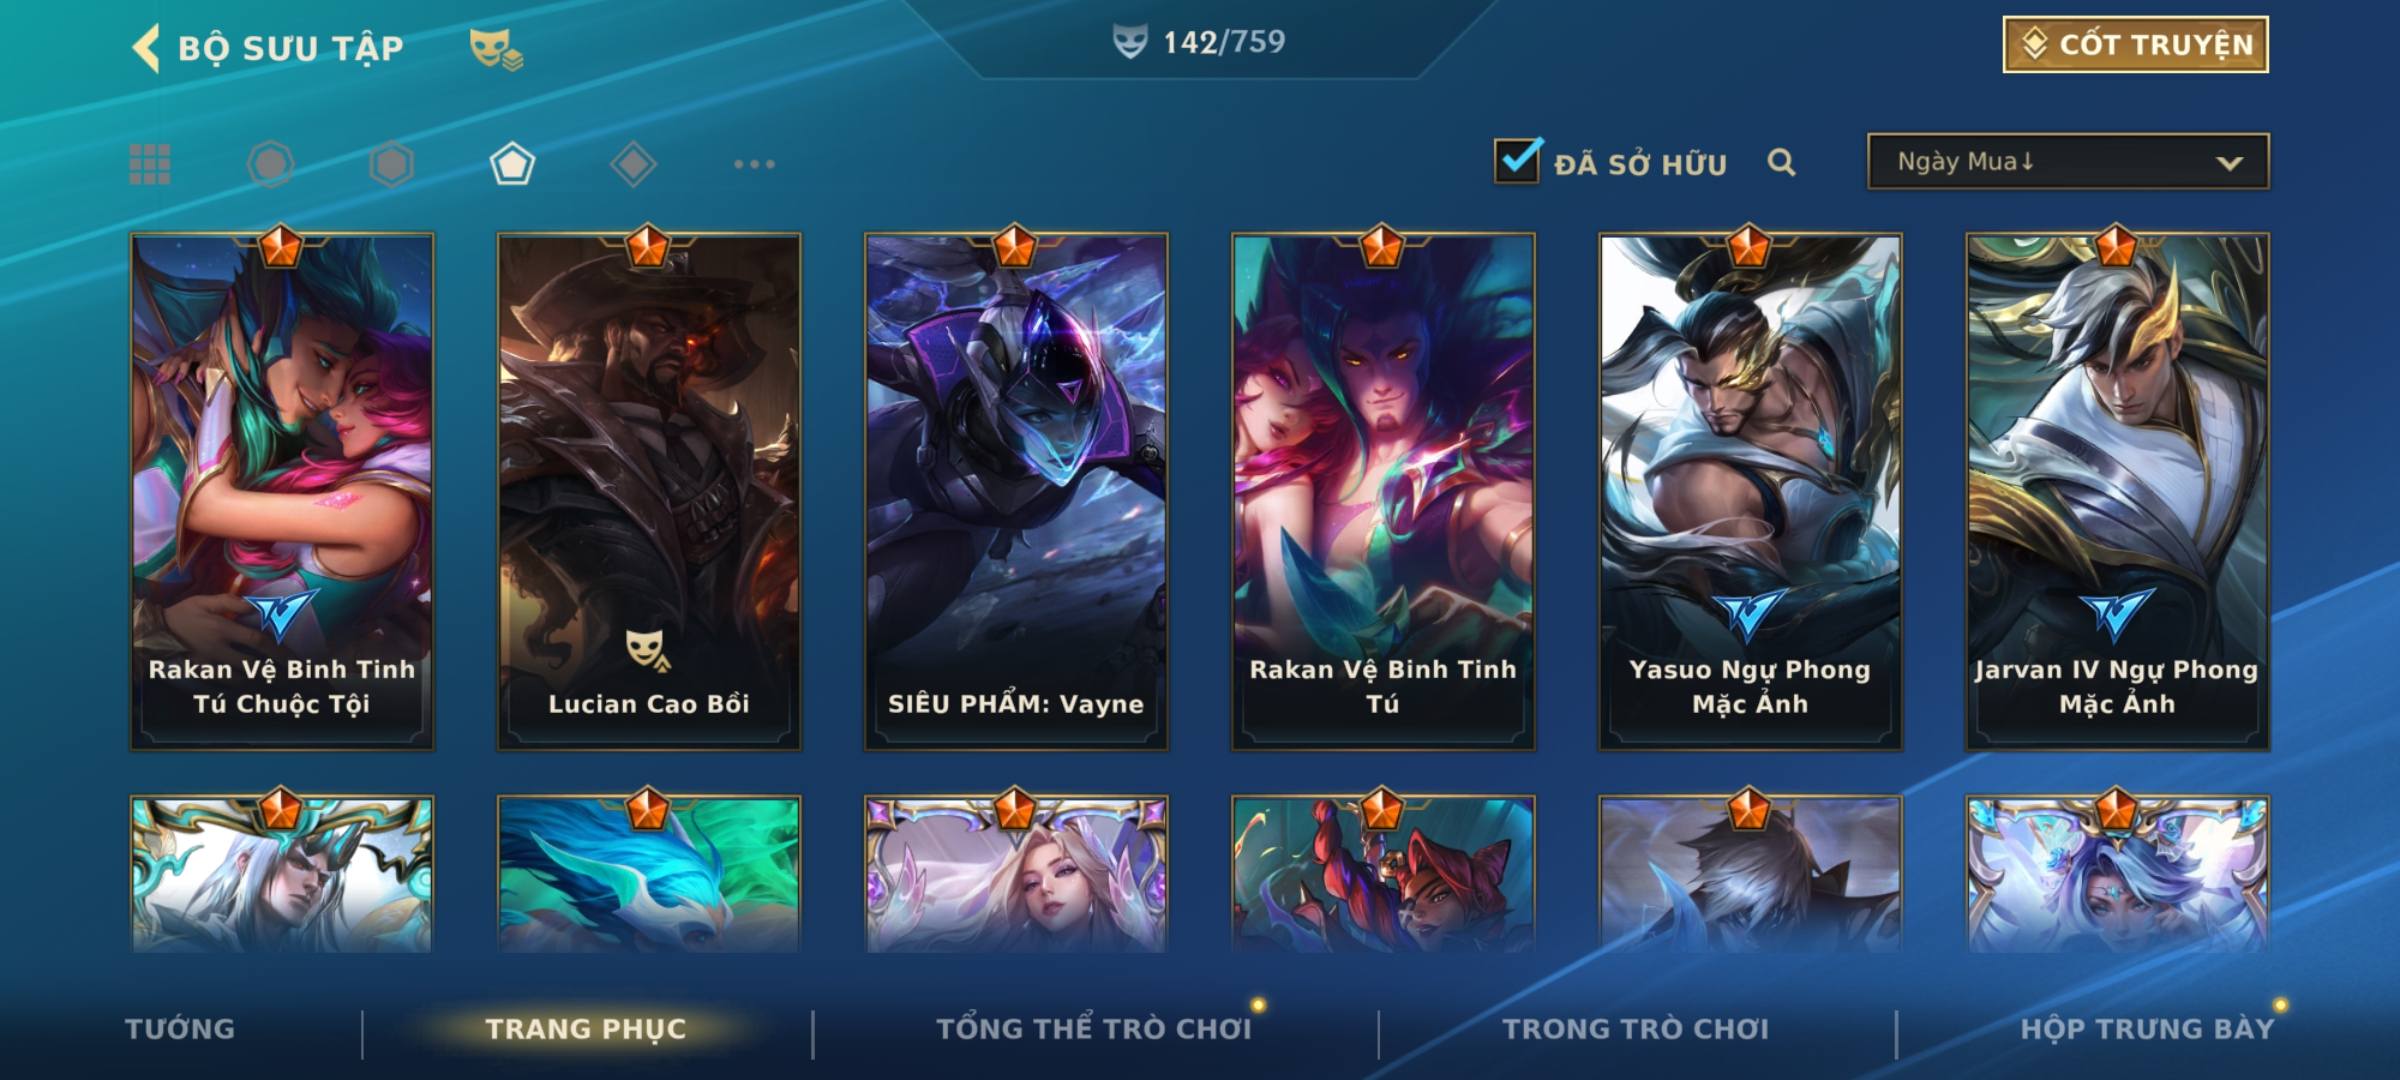This screenshot has width=2400, height=1080.
Task: Switch to the Tướng tab
Action: coord(180,1029)
